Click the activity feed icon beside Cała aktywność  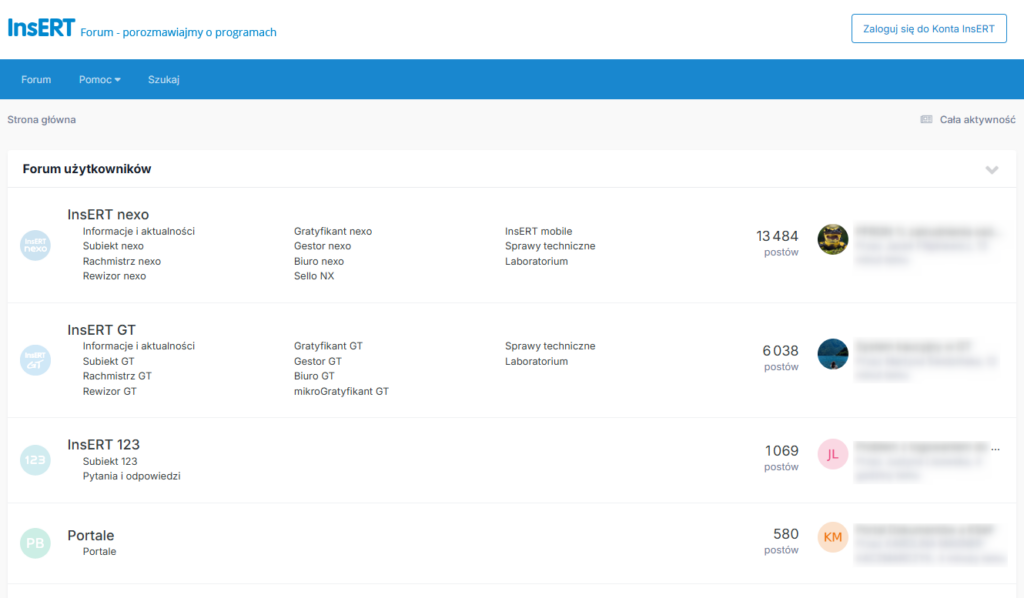pyautogui.click(x=926, y=119)
